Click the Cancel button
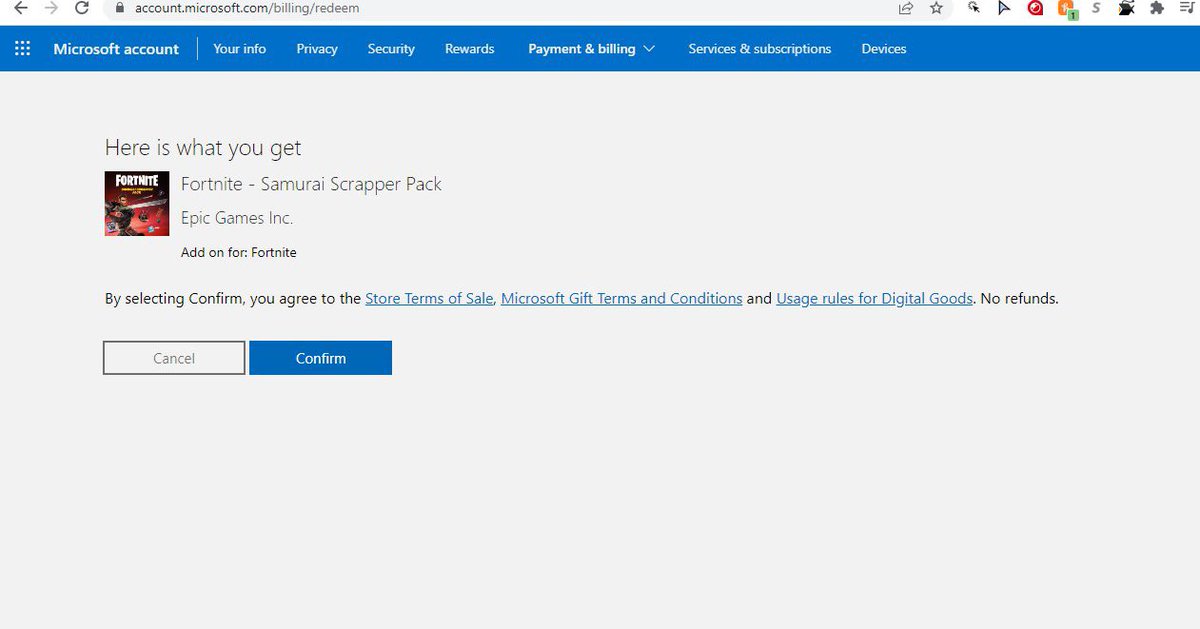 [x=174, y=358]
